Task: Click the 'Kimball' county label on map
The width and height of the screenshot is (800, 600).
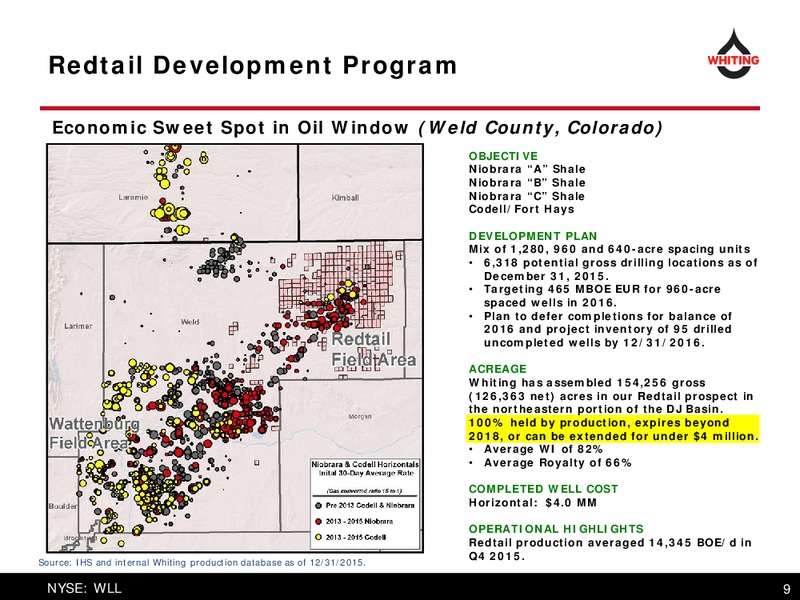Action: (x=345, y=198)
